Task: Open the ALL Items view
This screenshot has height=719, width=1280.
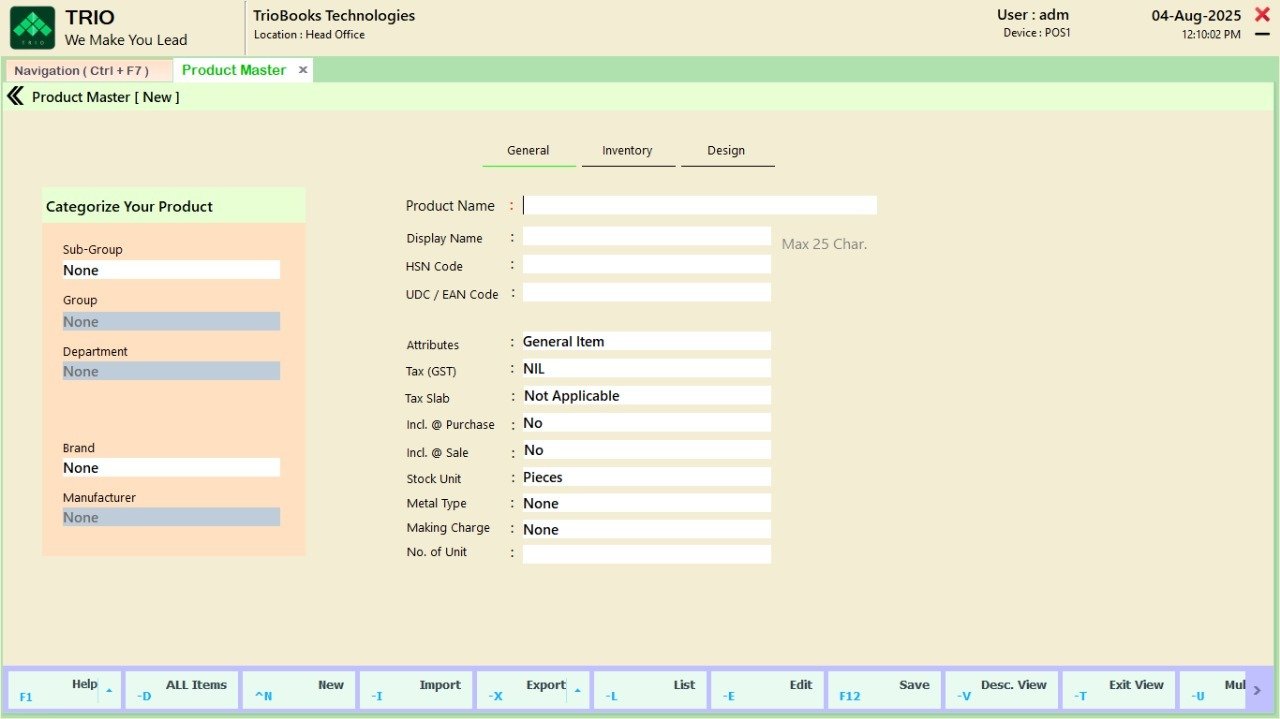Action: [x=181, y=690]
